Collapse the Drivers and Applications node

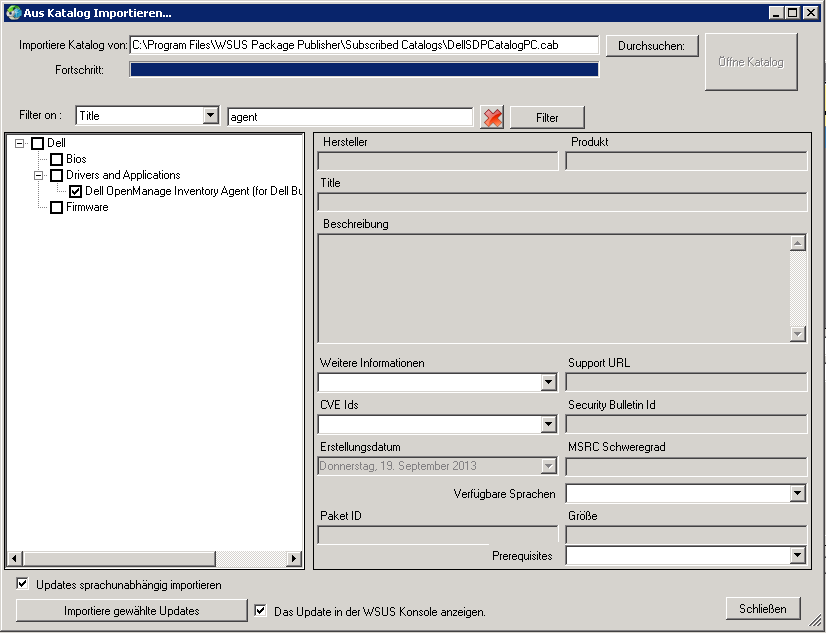[x=38, y=175]
